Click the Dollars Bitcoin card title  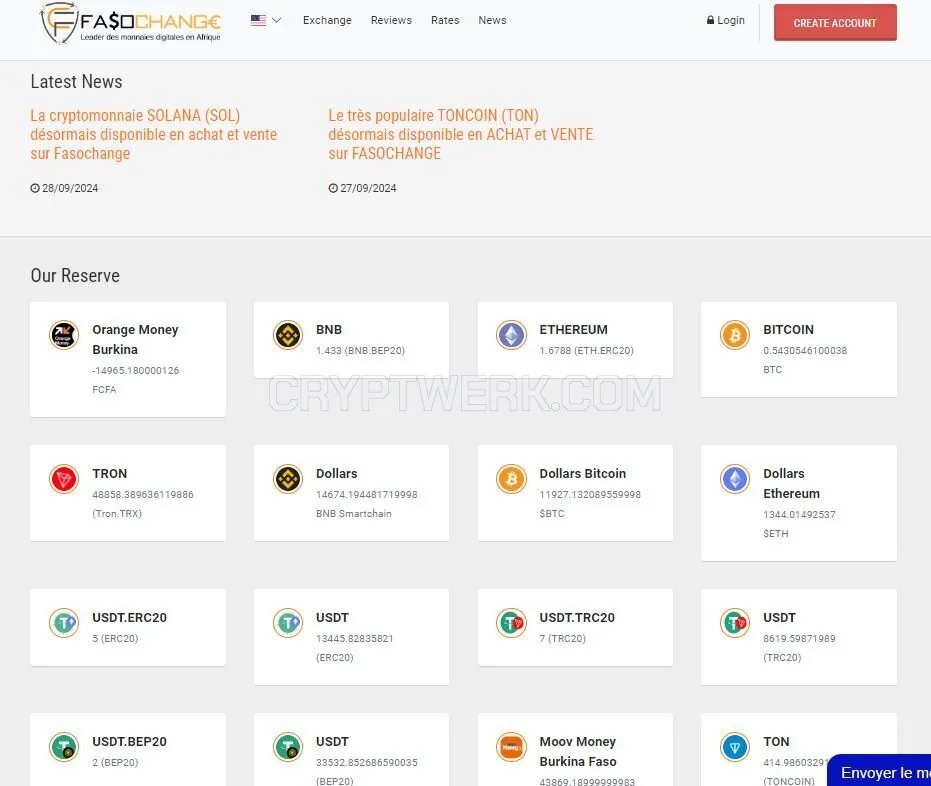tap(582, 473)
